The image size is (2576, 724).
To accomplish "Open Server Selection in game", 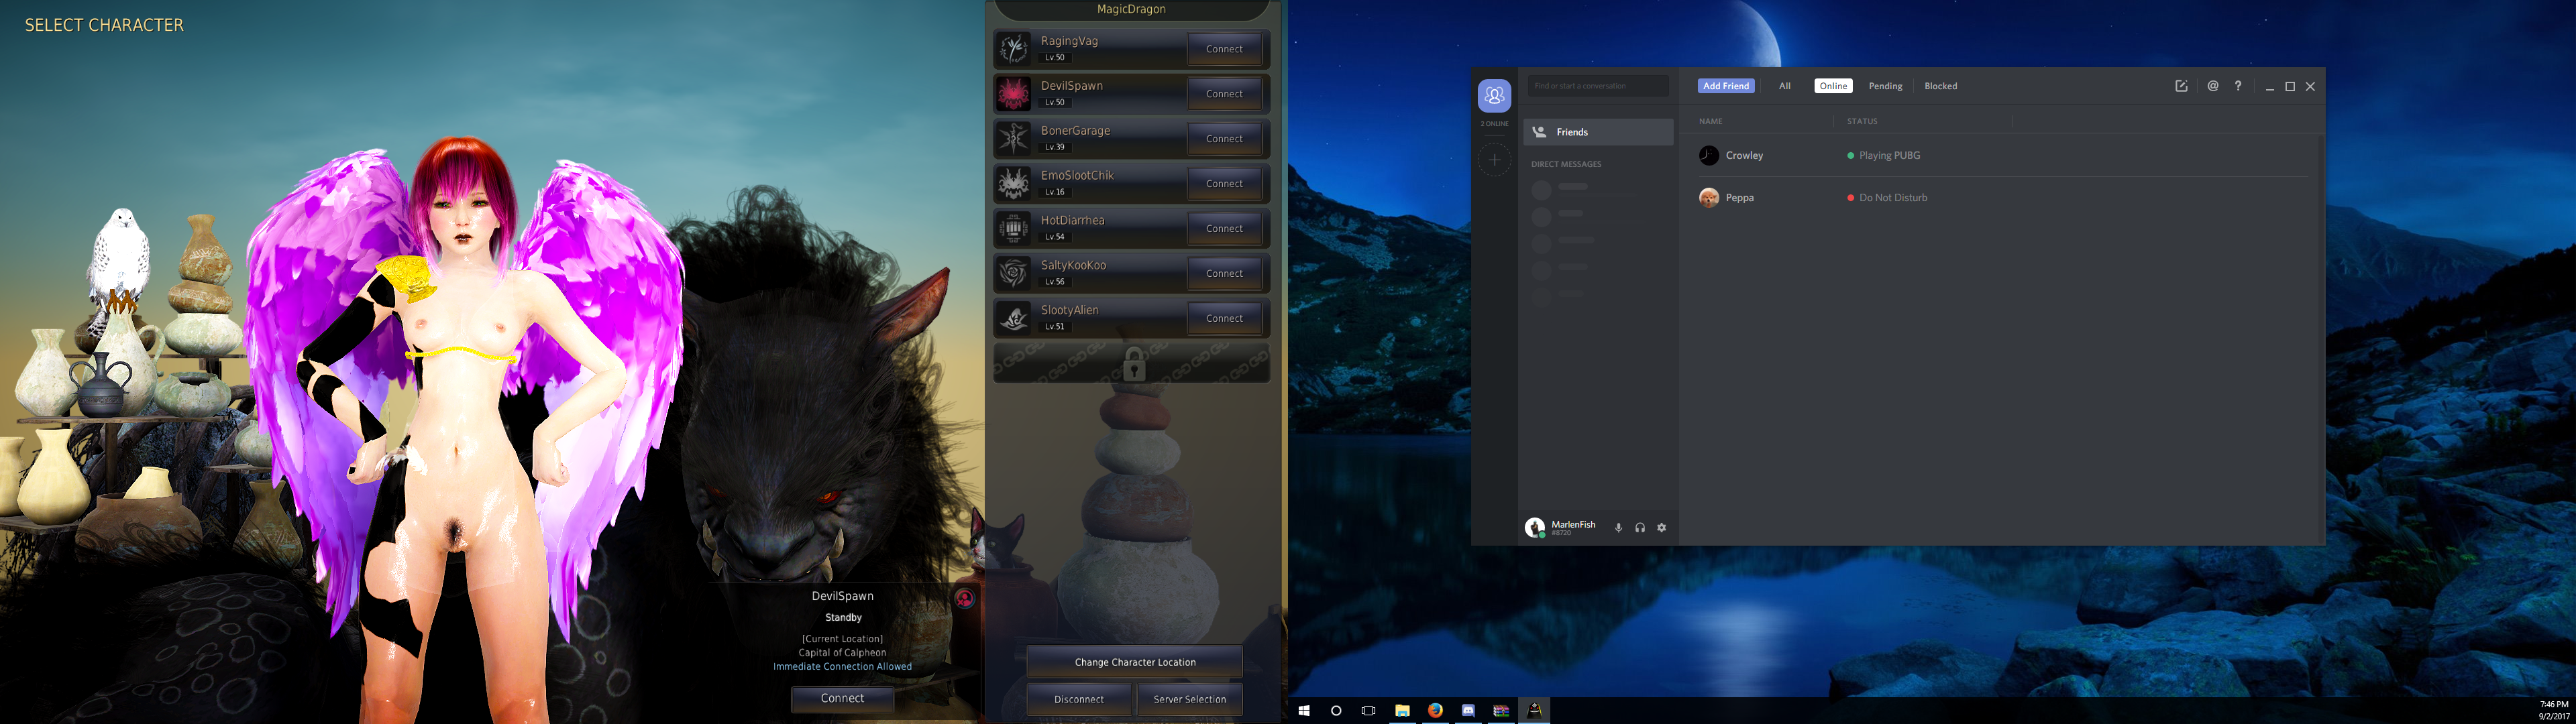I will click(1189, 699).
